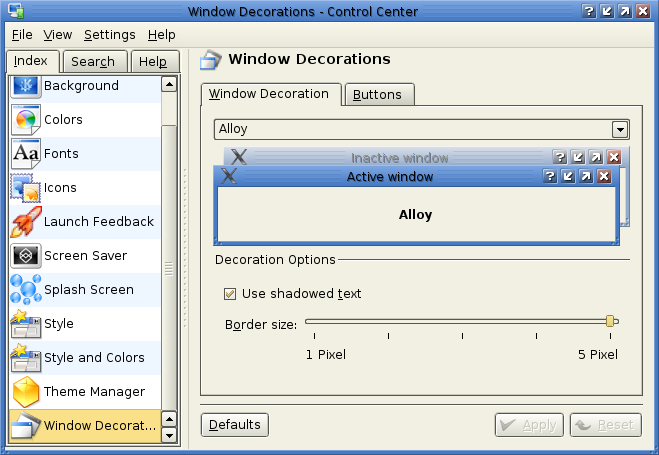Click minimize button in Inactive window preview
Screen dimensions: 659x455
(578, 157)
